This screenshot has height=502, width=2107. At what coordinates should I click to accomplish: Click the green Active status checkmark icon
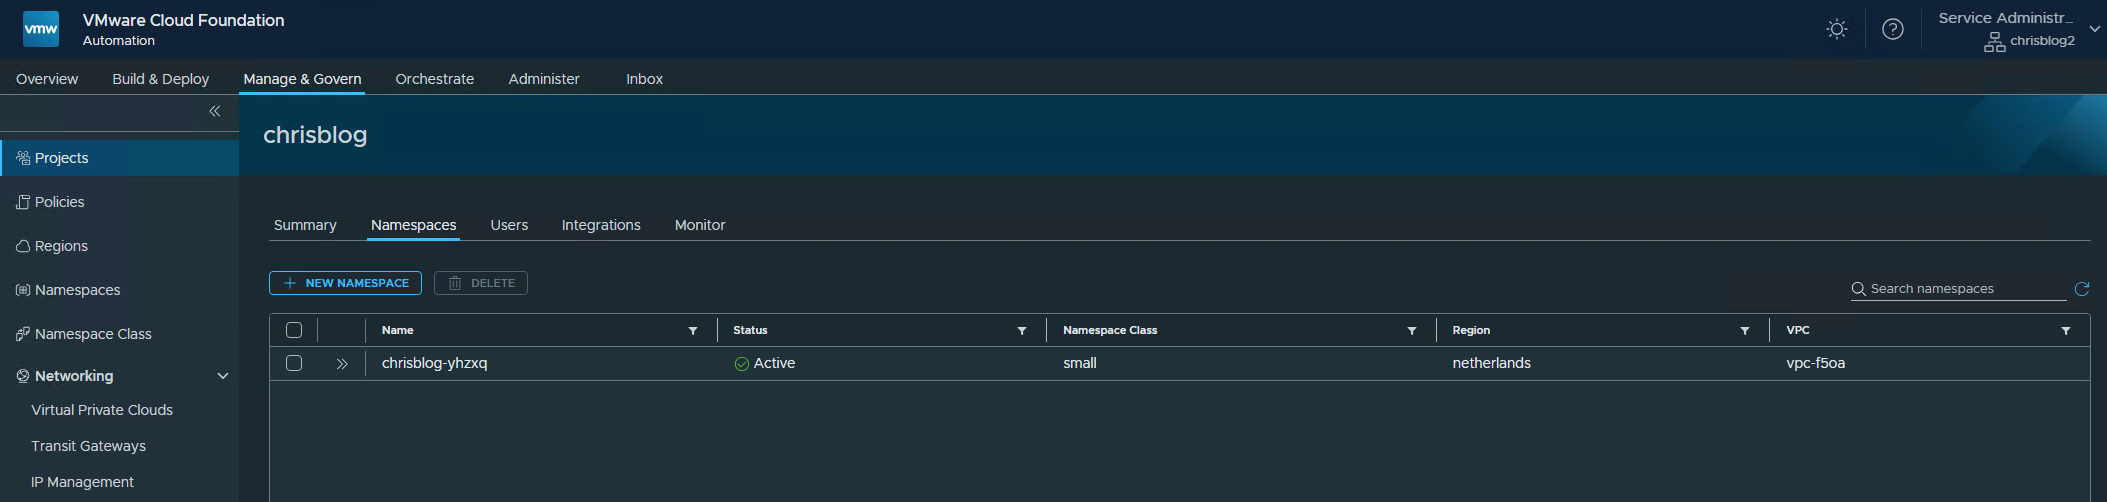point(742,364)
